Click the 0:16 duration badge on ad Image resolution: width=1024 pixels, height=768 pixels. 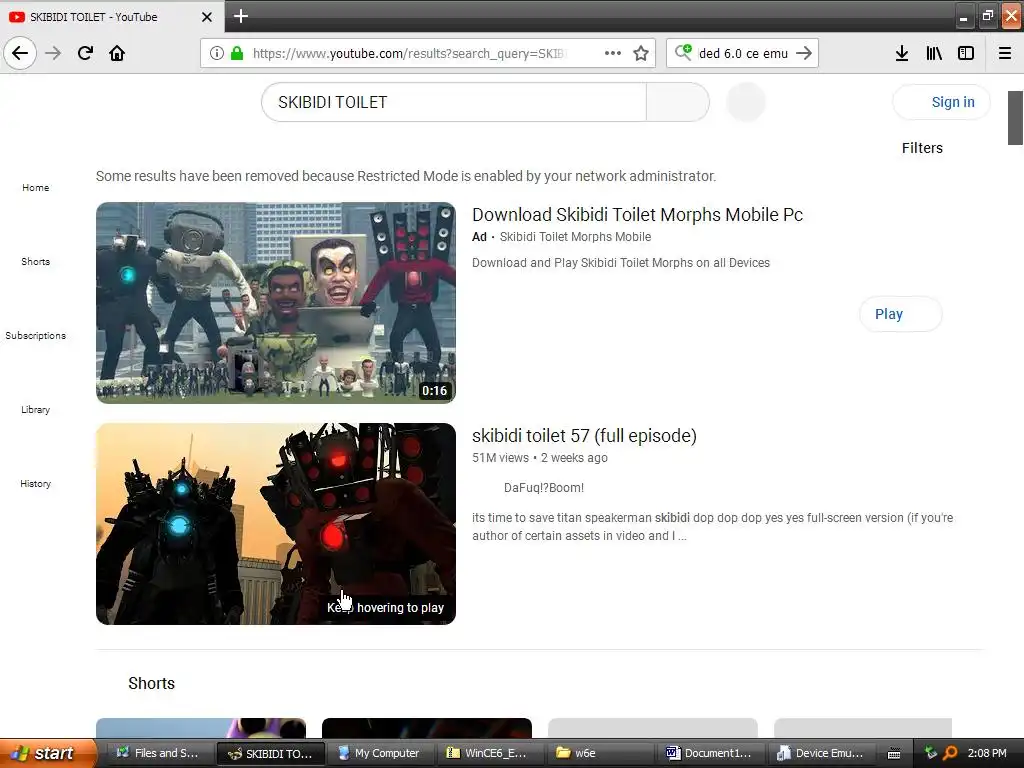click(x=434, y=391)
